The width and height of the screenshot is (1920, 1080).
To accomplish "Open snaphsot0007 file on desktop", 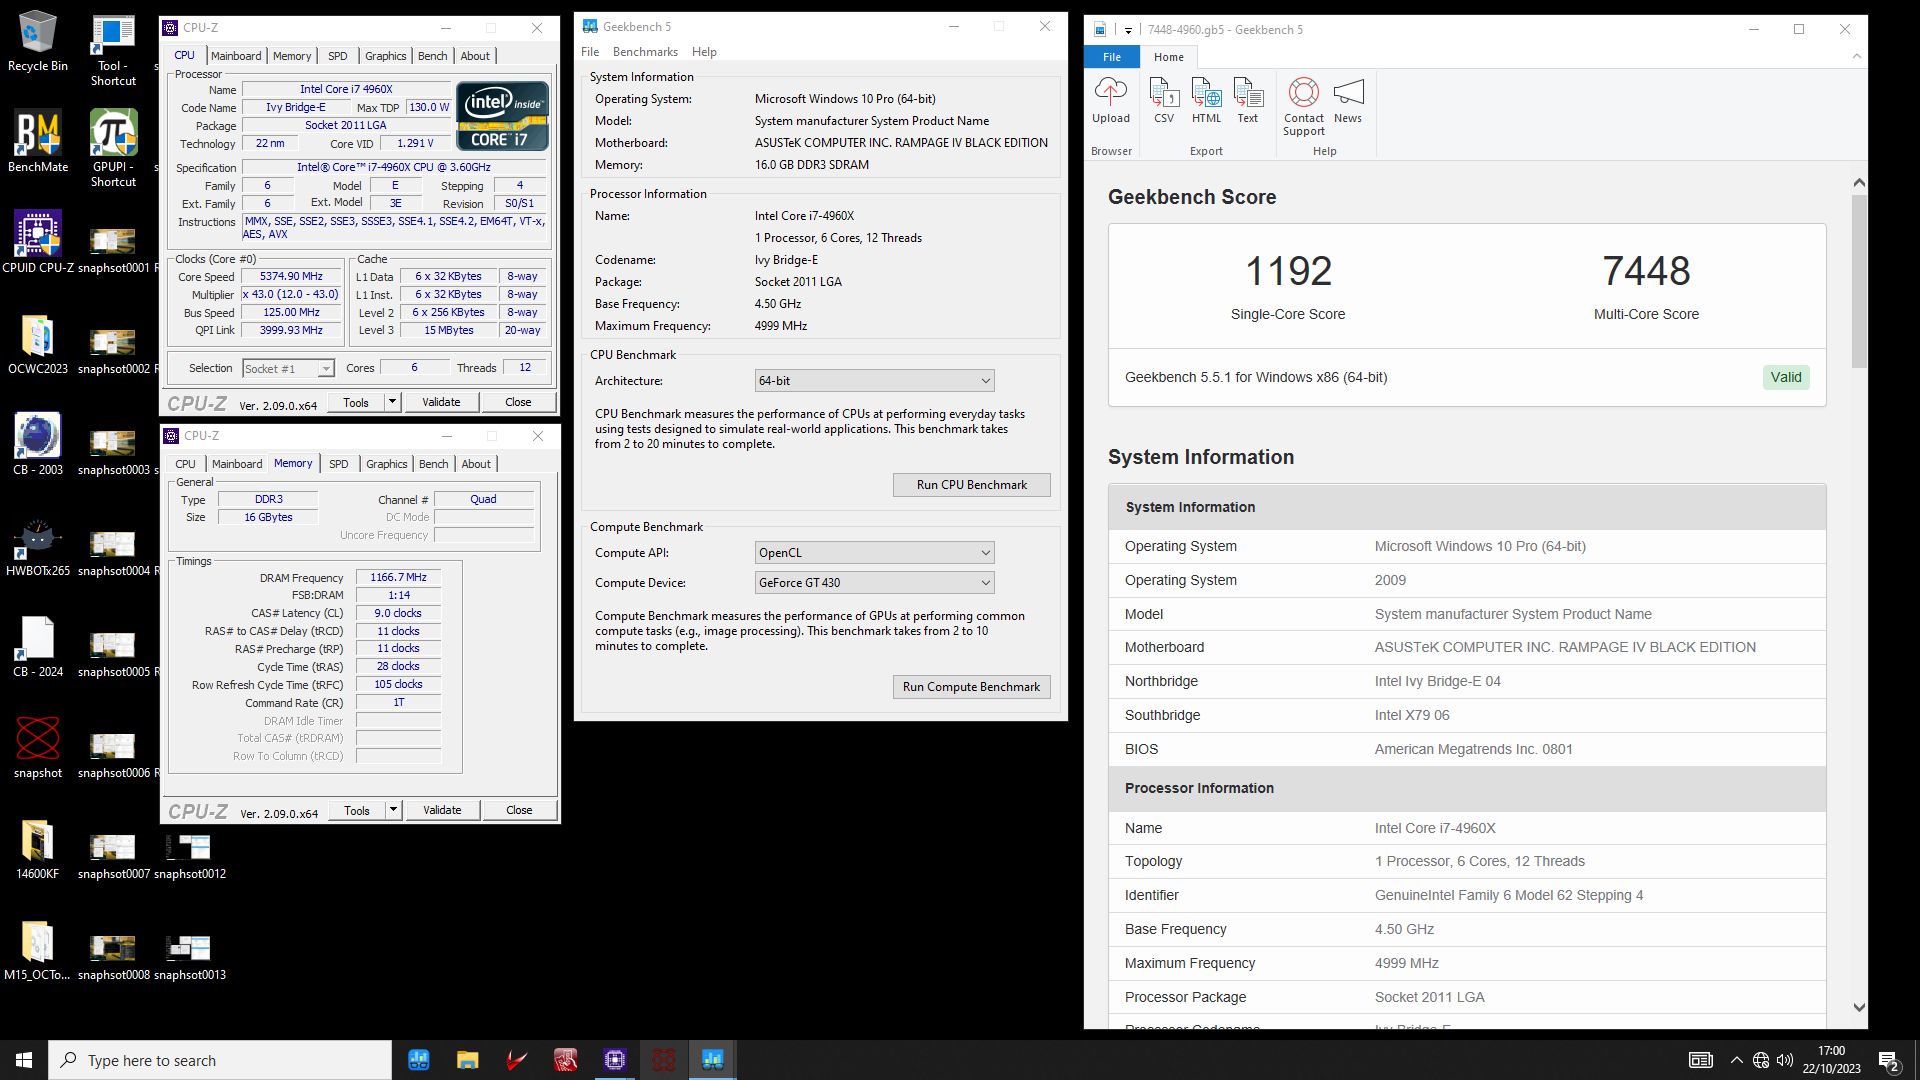I will pyautogui.click(x=113, y=856).
